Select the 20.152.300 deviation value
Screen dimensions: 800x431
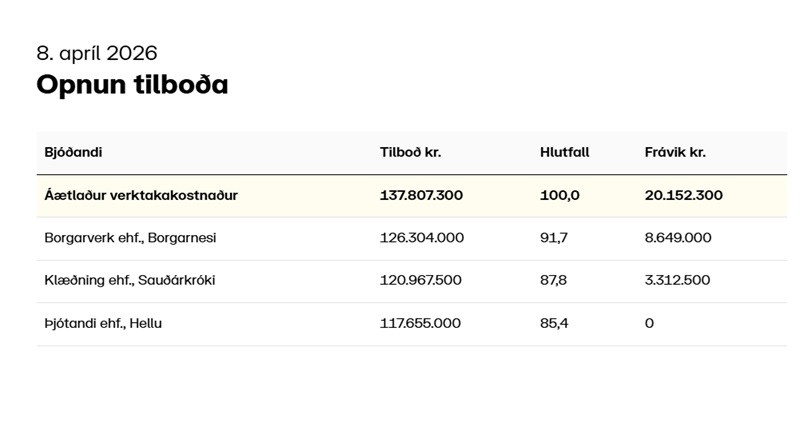tap(683, 195)
